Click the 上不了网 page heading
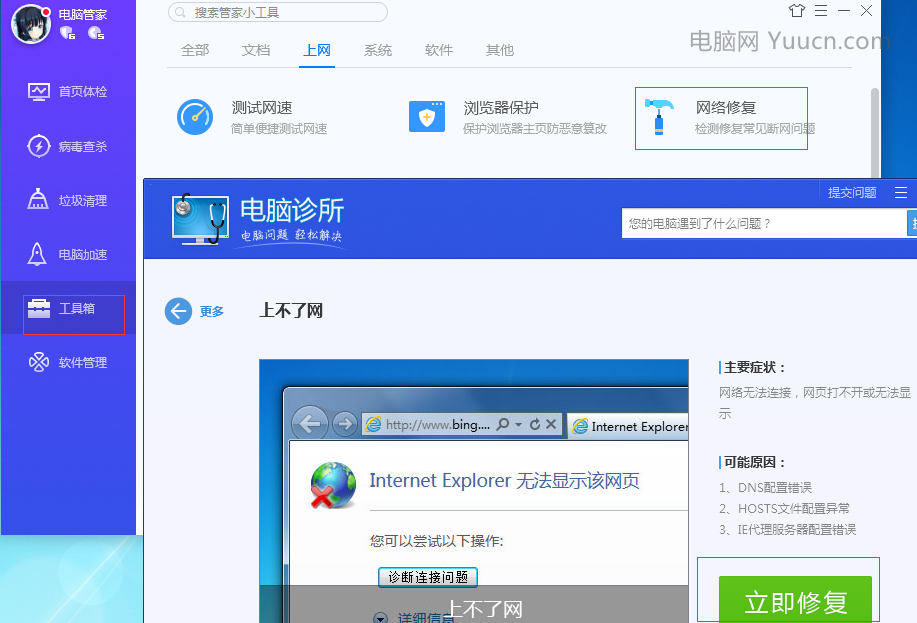 pos(291,310)
